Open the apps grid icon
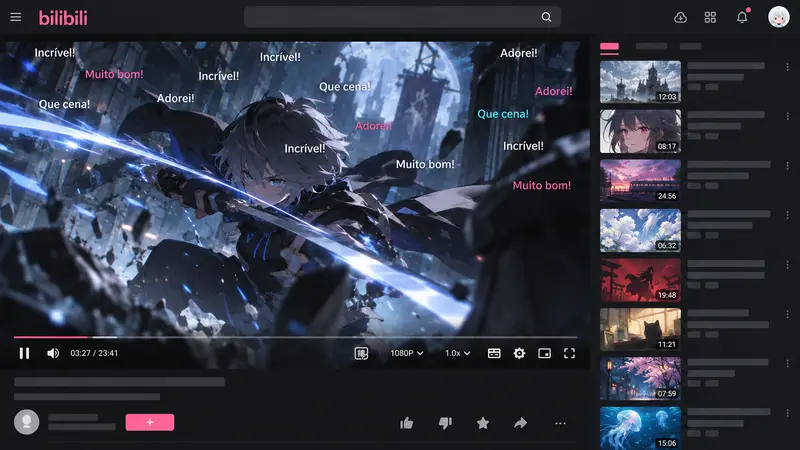 pos(710,17)
